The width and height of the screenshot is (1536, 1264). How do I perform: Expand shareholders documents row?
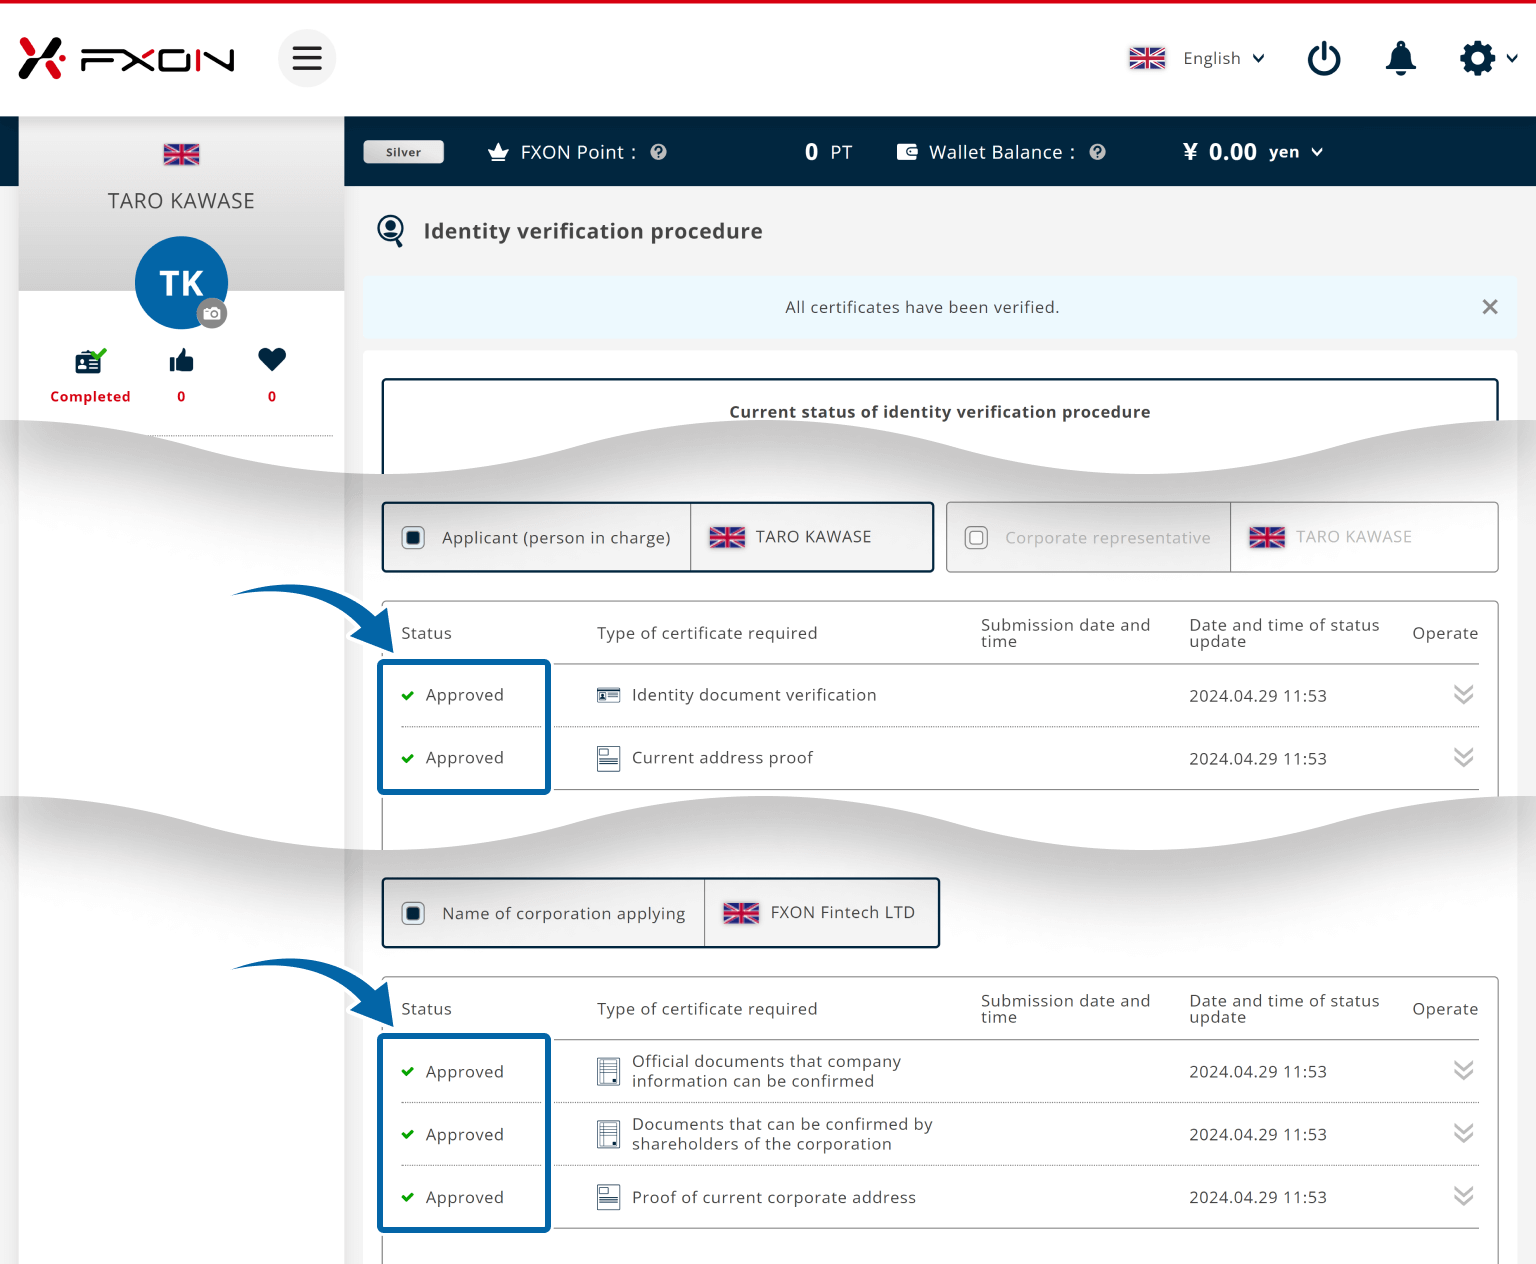click(1463, 1134)
